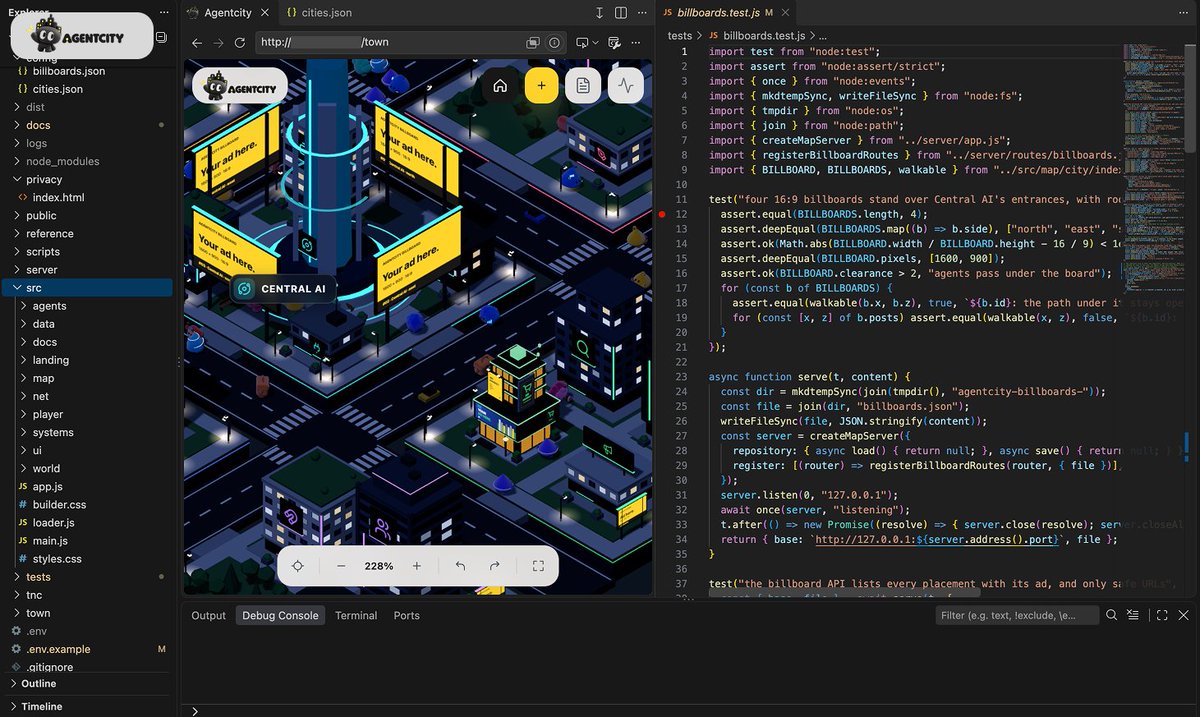The height and width of the screenshot is (717, 1200).
Task: Recenter the map with the crosshair icon
Action: coord(297,566)
